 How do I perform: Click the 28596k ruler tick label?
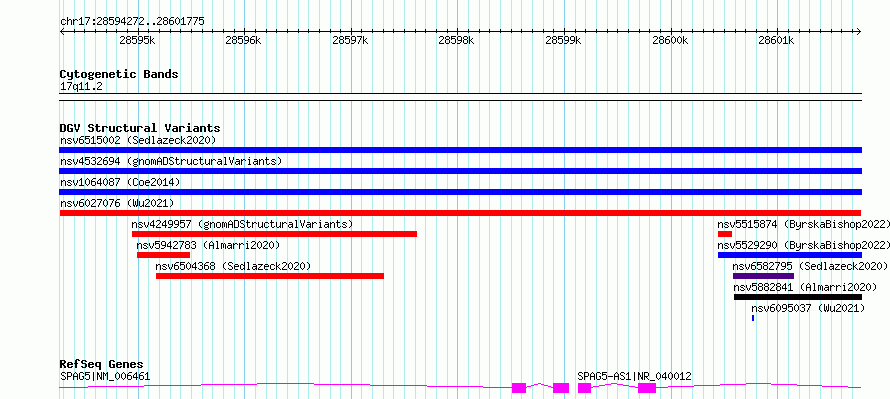coord(244,40)
